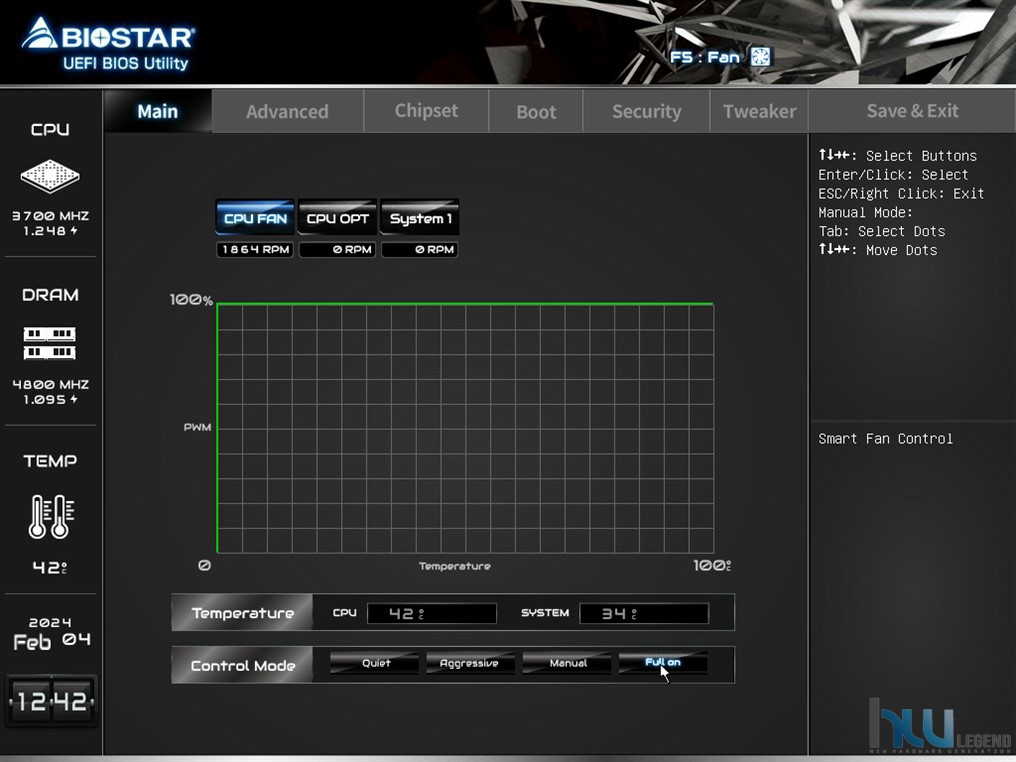
Task: Click the DRAM memory modules icon
Action: click(50, 343)
